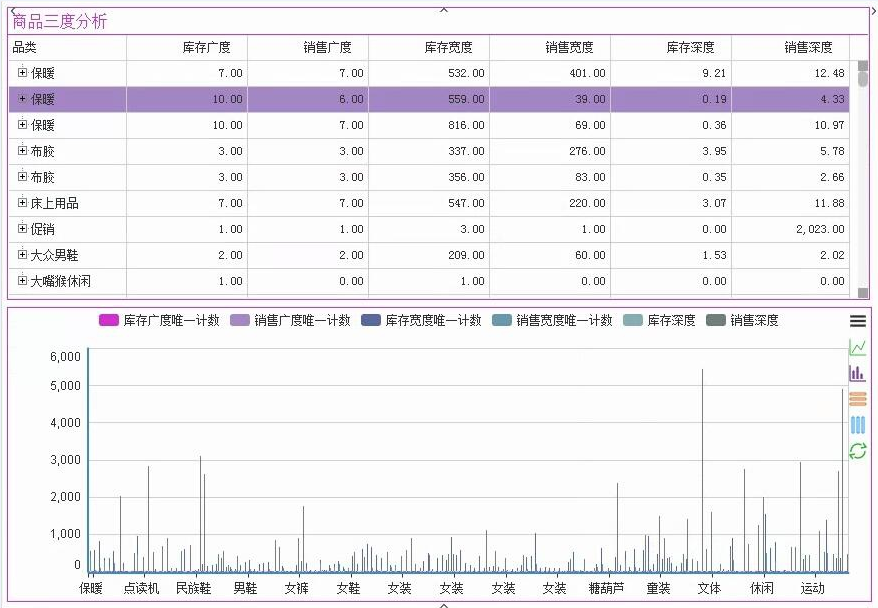
Task: Click the 女裤 x-axis label
Action: tap(296, 588)
